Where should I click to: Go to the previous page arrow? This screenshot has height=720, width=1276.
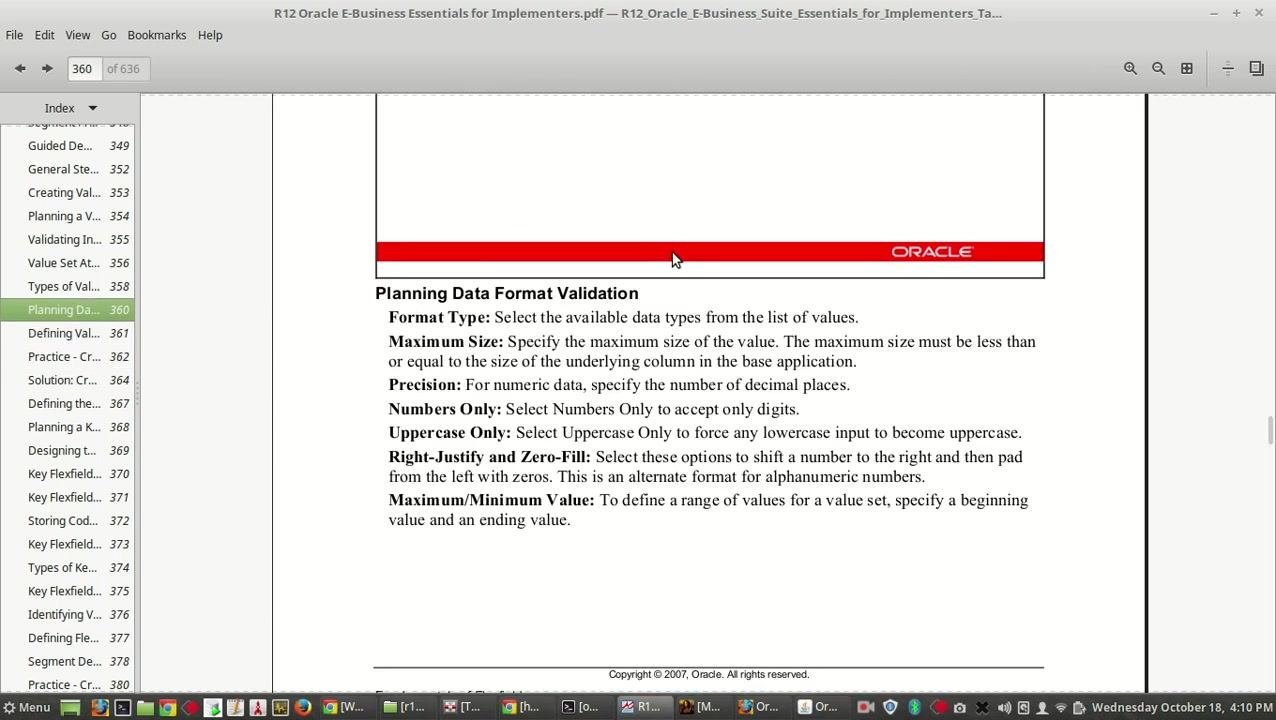click(20, 69)
